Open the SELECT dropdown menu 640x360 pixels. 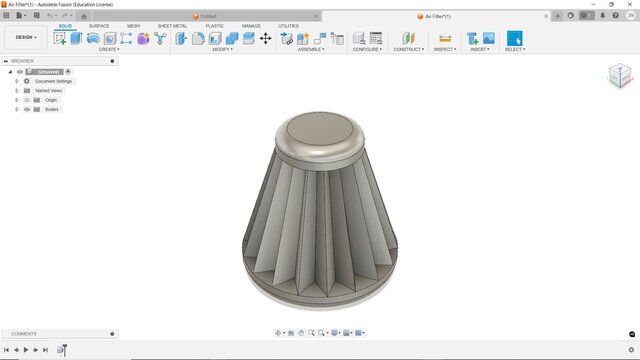click(515, 49)
